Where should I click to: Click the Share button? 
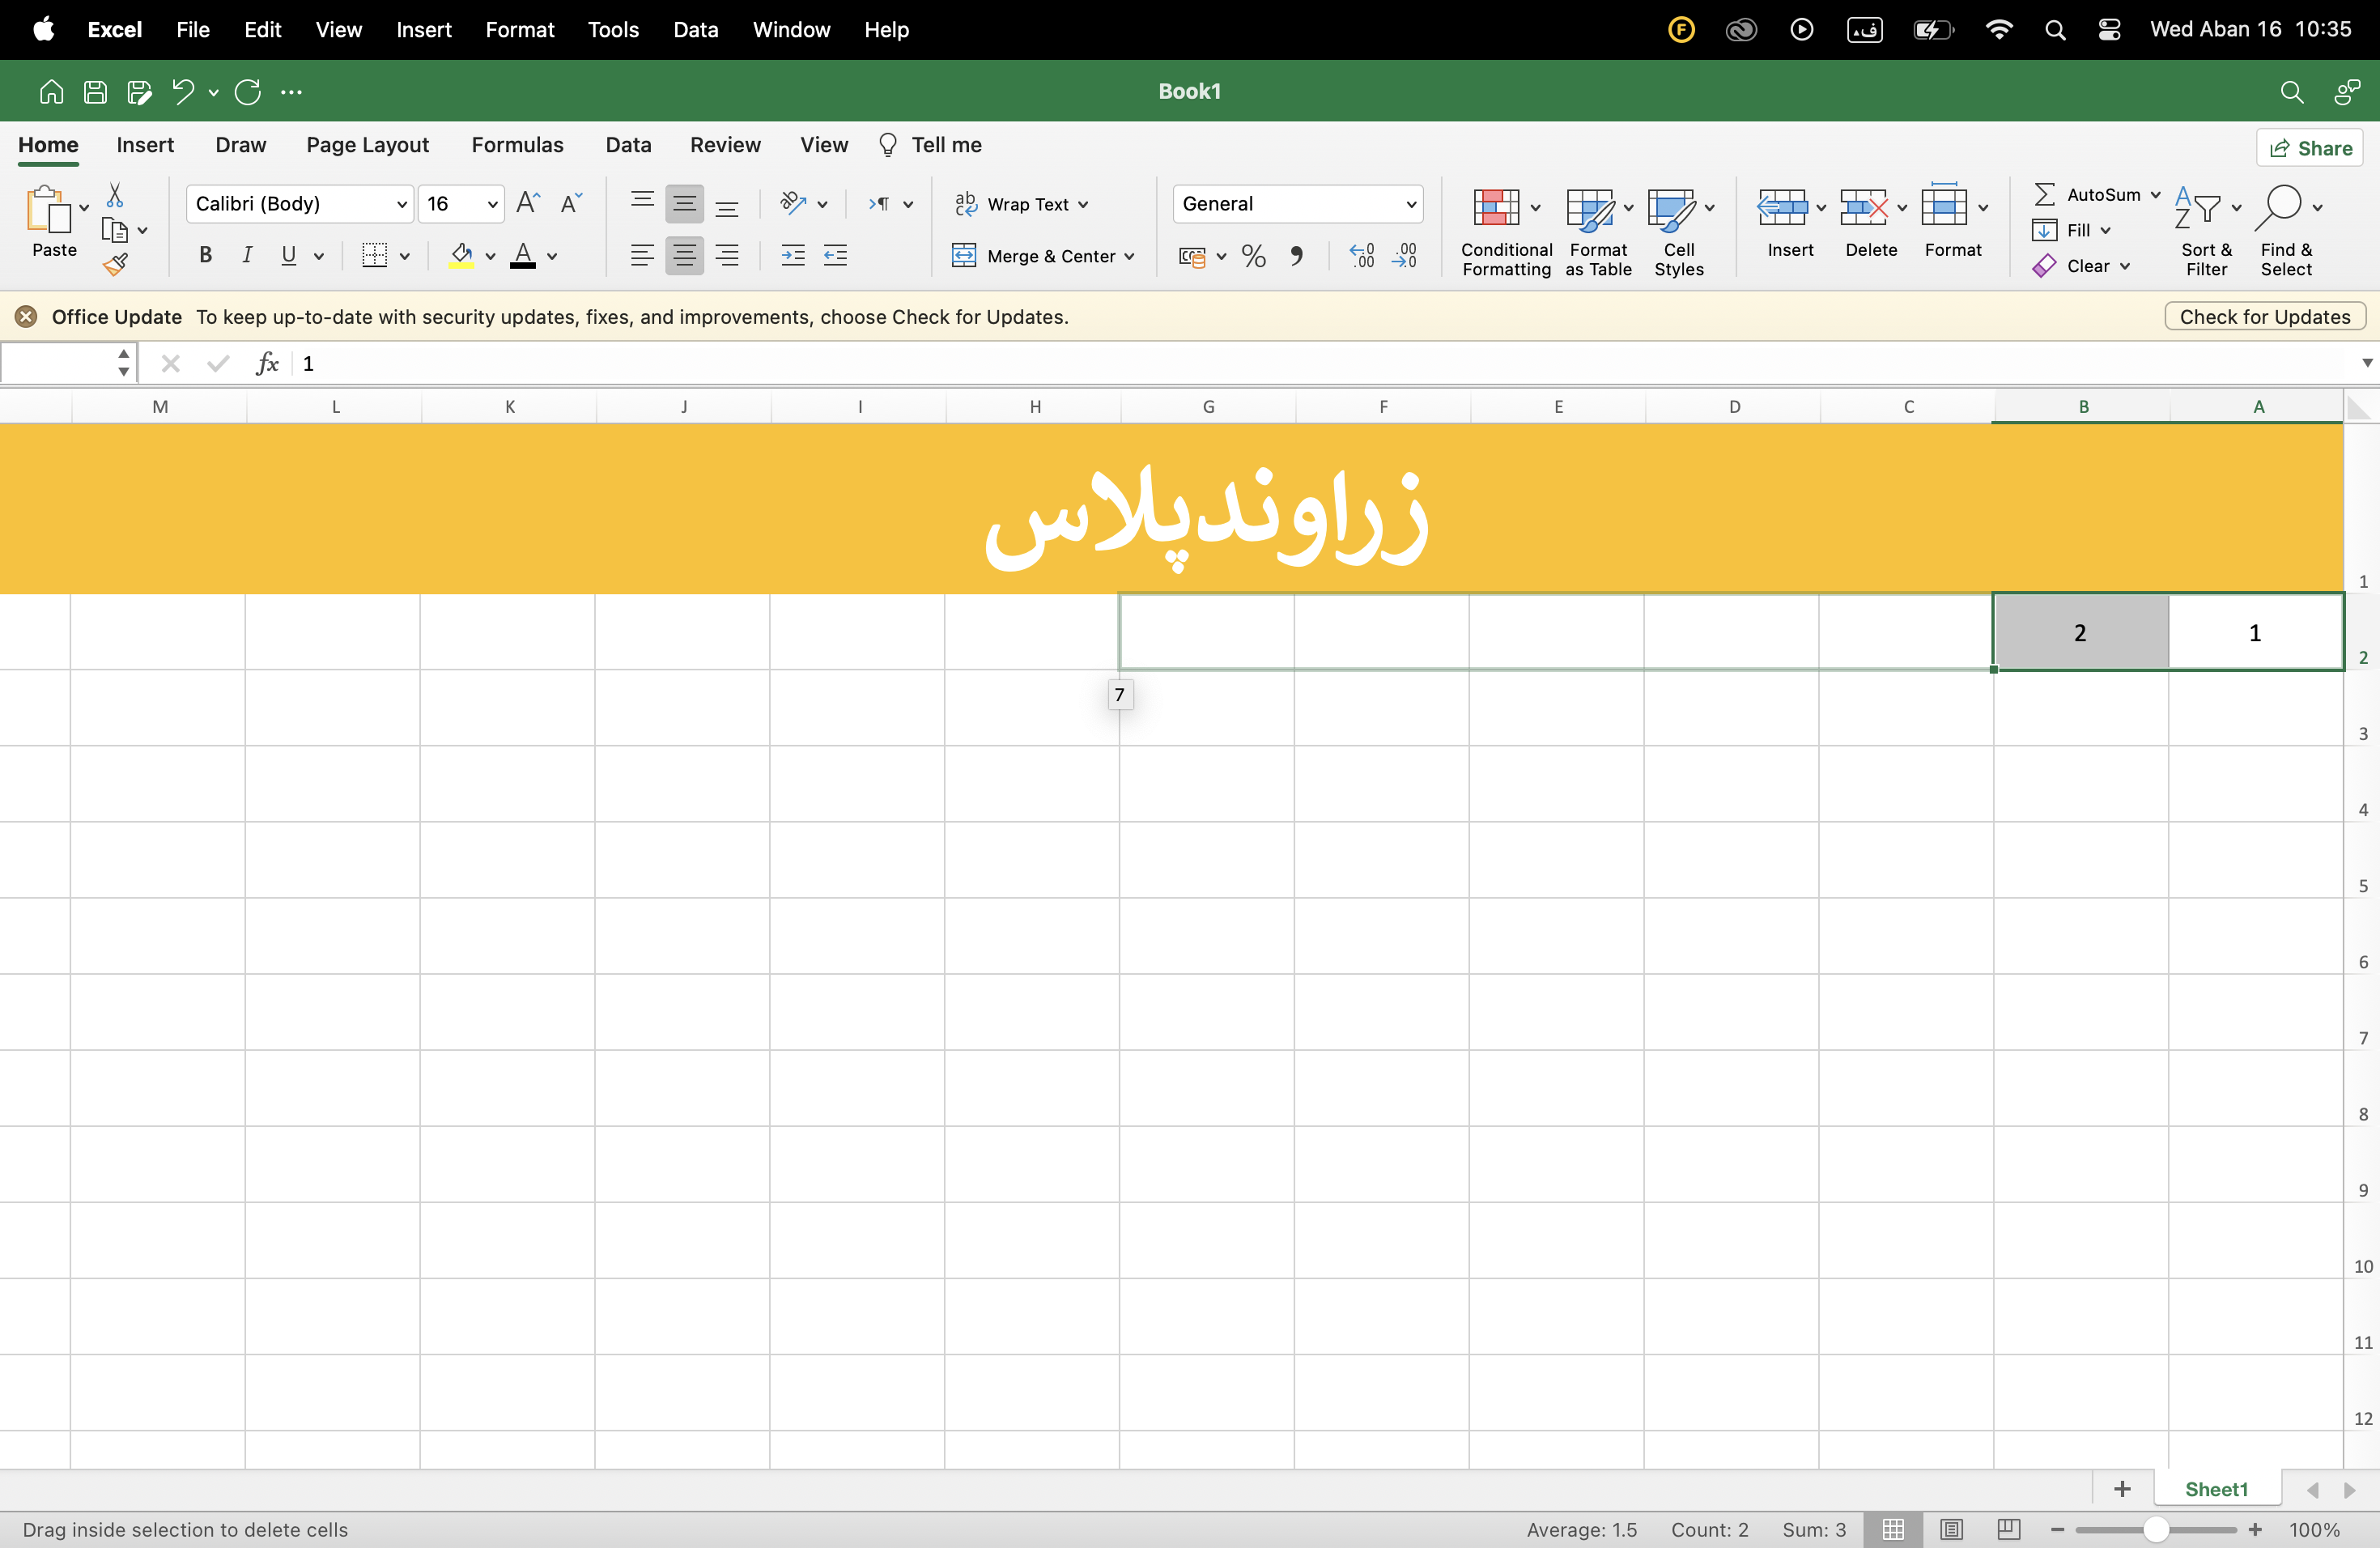[2310, 148]
